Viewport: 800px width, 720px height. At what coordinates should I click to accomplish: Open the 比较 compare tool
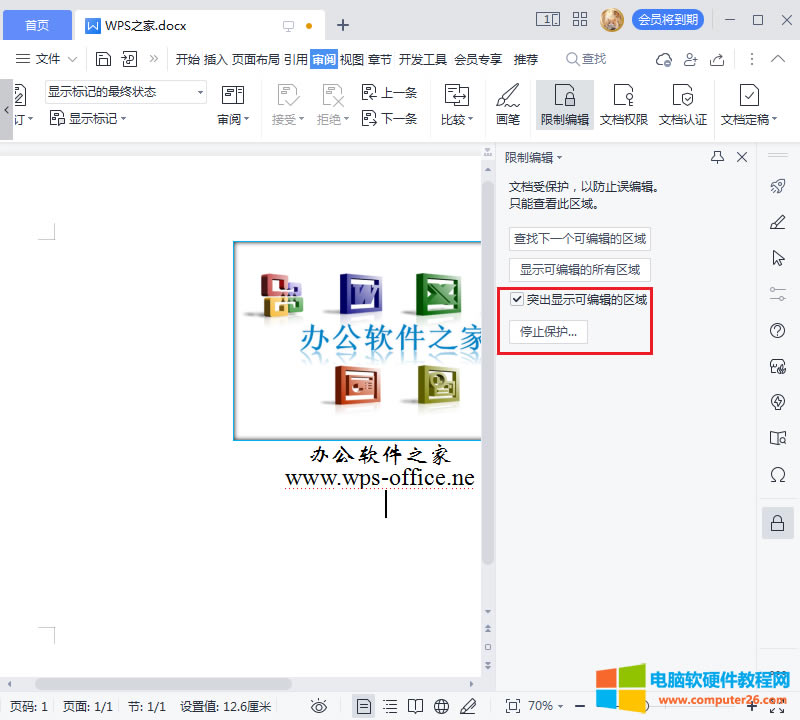coord(457,104)
